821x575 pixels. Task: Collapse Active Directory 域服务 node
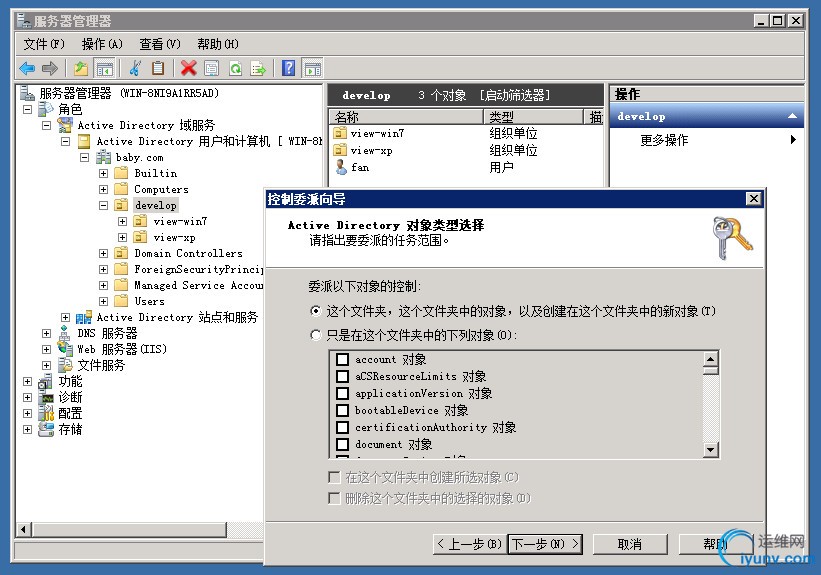[47, 126]
